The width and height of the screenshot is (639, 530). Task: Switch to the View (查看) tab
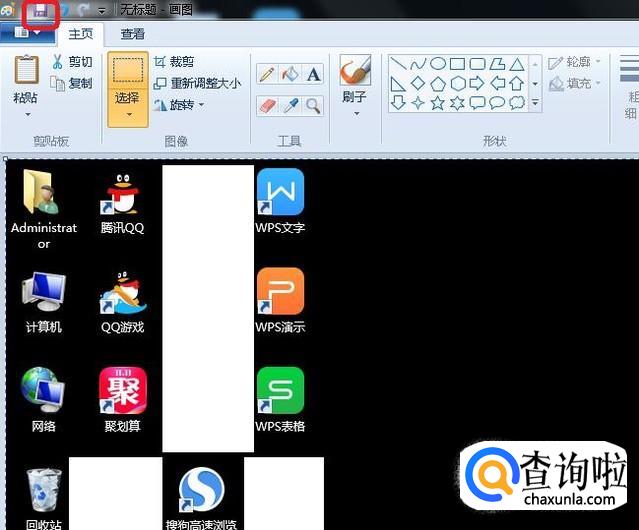point(132,34)
